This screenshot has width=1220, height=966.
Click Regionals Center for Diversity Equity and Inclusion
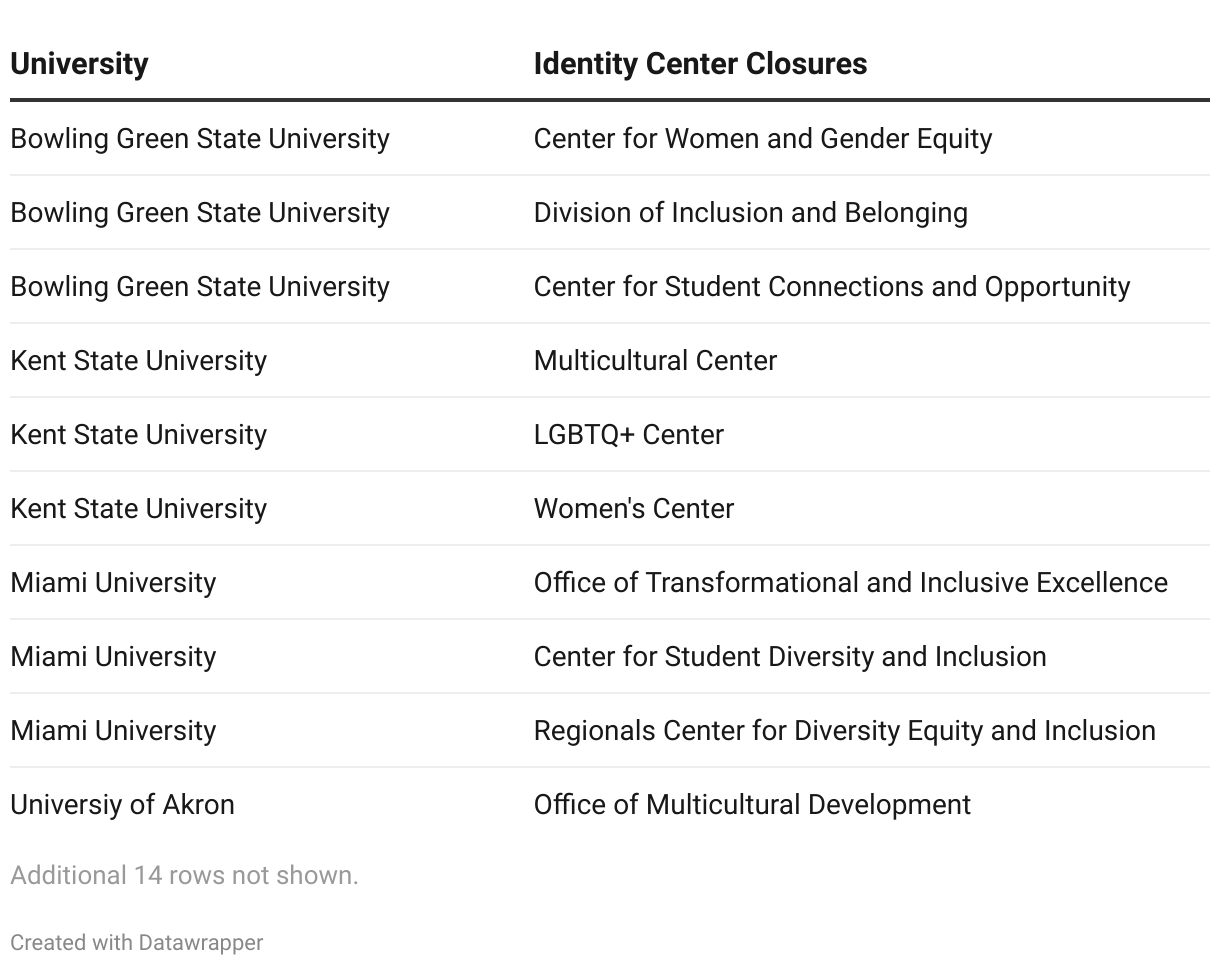pos(844,730)
